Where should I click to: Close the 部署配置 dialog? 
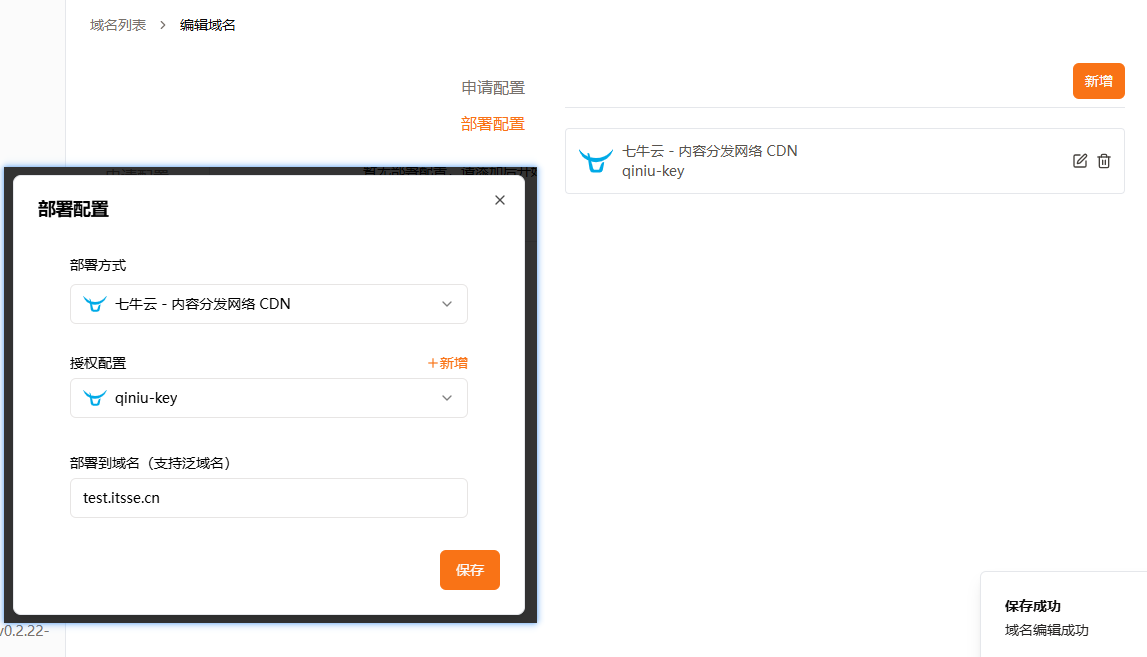click(x=500, y=200)
